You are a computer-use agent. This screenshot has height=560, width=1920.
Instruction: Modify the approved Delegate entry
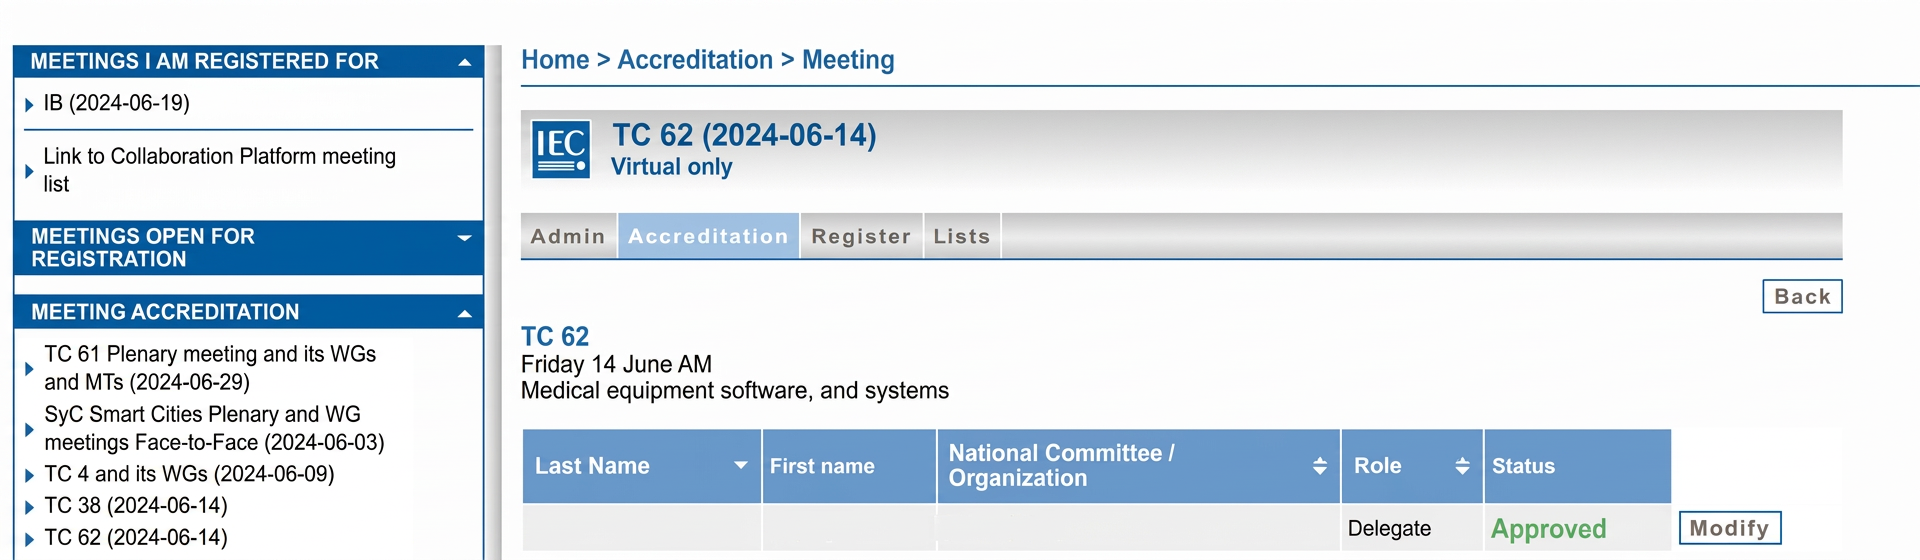pos(1729,527)
